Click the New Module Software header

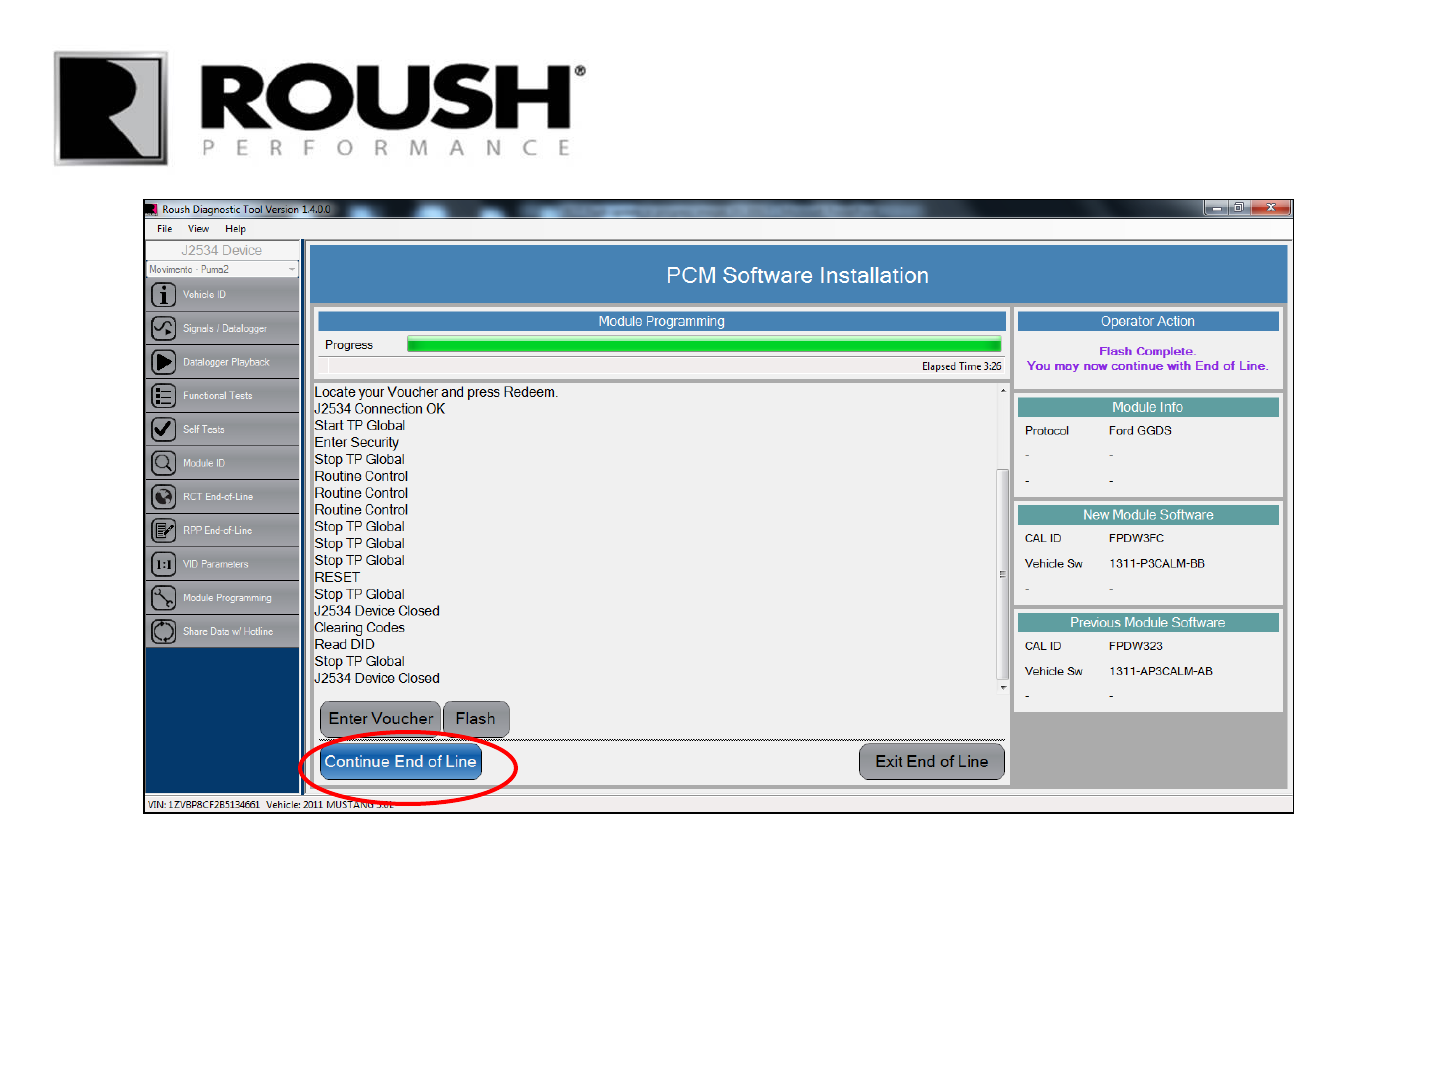coord(1148,515)
